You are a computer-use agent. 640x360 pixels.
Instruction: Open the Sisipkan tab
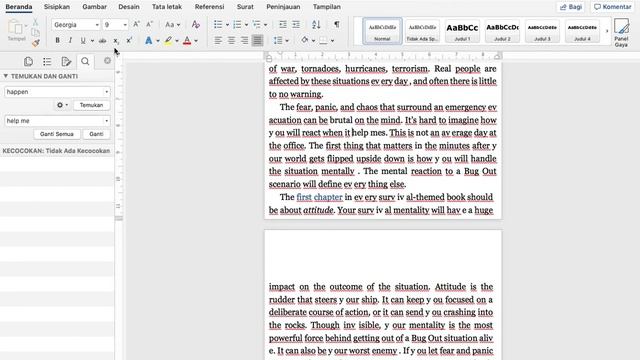[x=57, y=7]
